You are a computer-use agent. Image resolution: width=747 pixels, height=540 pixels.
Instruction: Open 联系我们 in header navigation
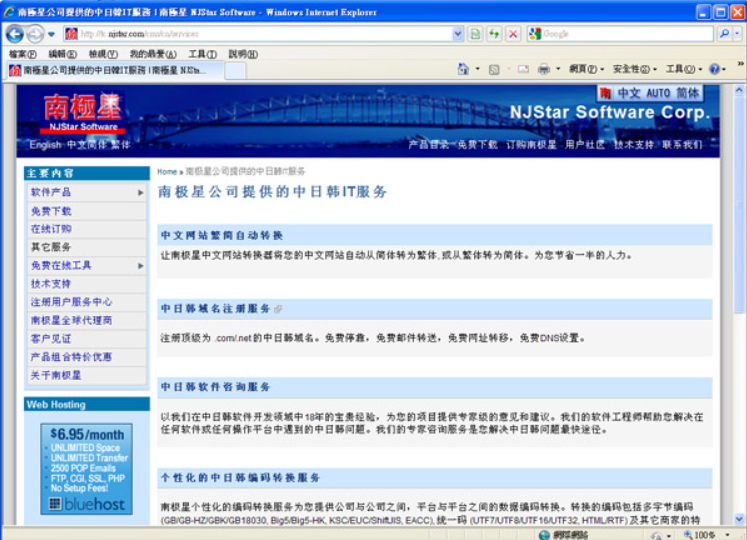(682, 145)
